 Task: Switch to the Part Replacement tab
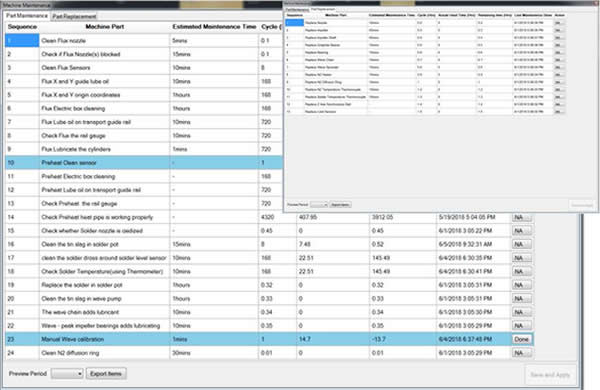[74, 16]
